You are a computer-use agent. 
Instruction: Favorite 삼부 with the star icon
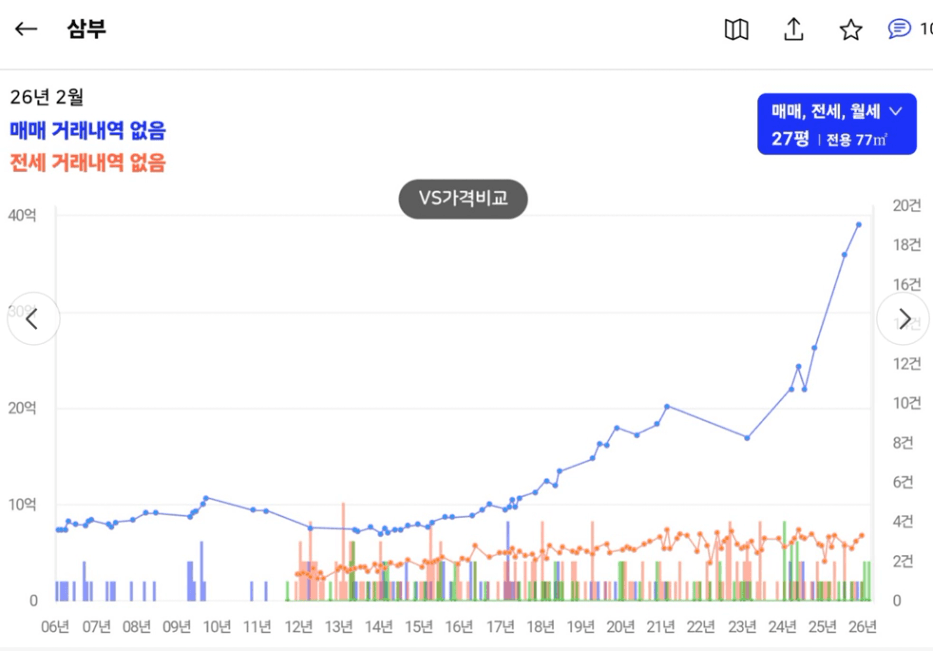click(850, 30)
